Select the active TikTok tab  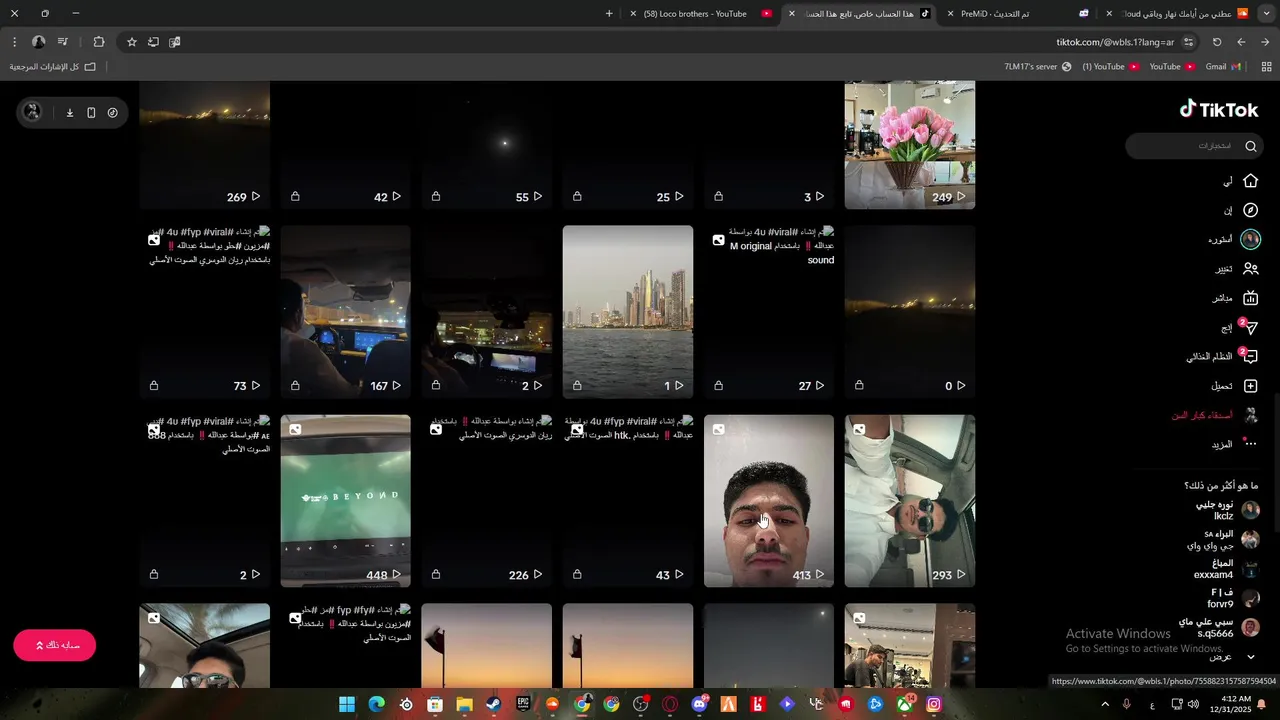point(860,14)
